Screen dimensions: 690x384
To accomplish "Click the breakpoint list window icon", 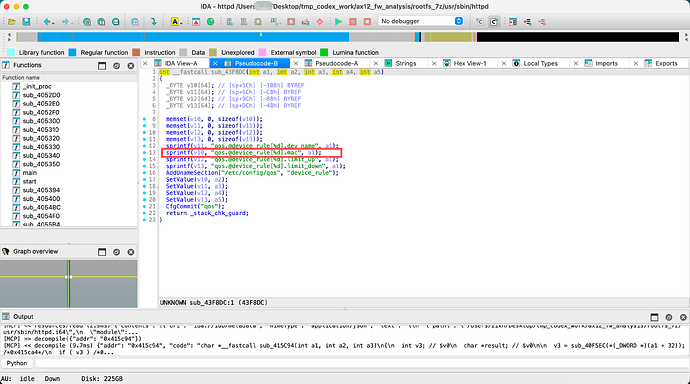I will 513,22.
